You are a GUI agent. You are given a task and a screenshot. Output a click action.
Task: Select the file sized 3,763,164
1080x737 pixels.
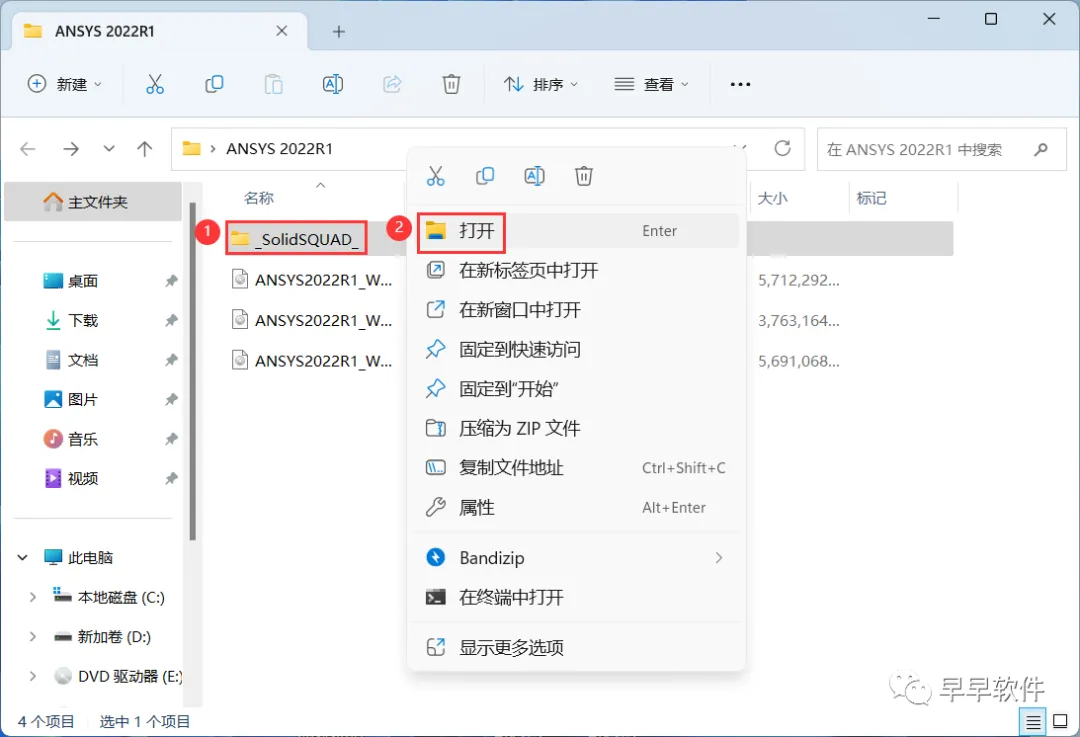point(312,320)
